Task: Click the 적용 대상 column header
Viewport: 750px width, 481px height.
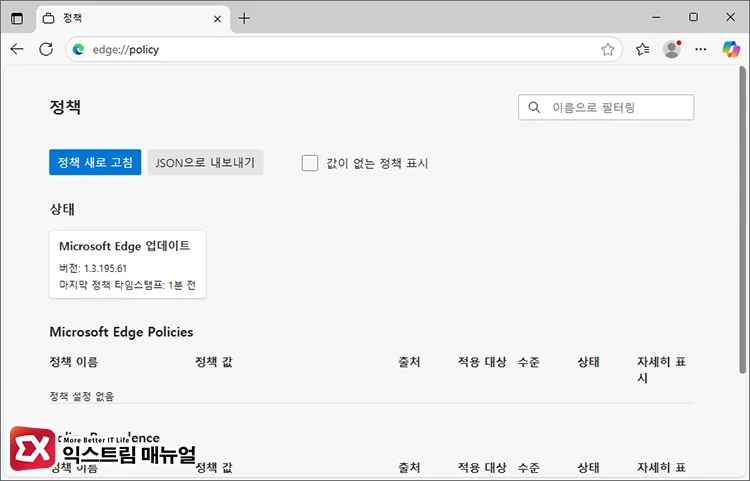Action: click(482, 362)
